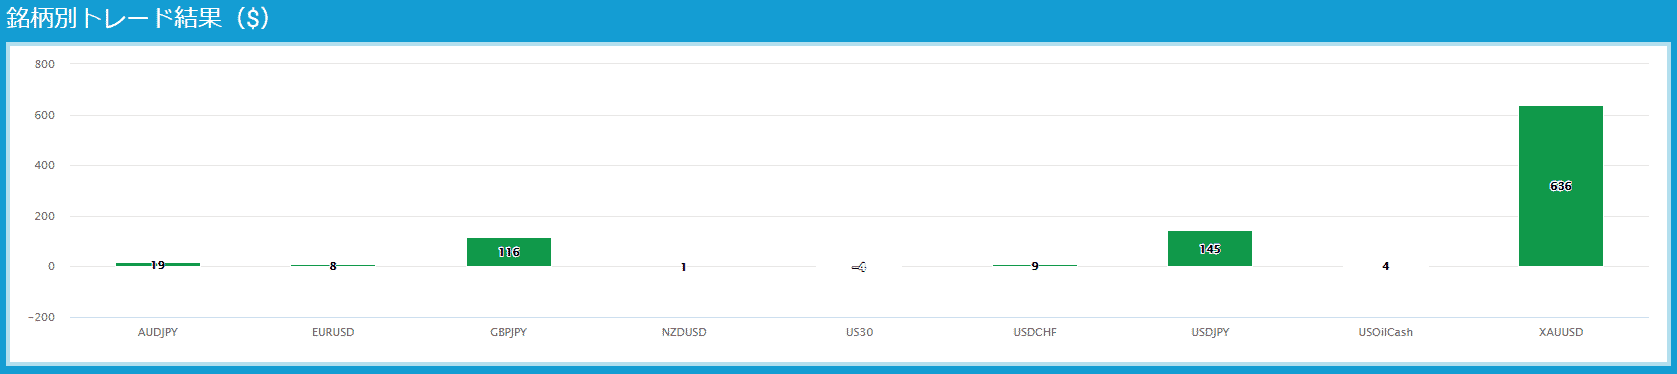Click the NZDUSD value label 1
The height and width of the screenshot is (374, 1677).
click(x=684, y=267)
